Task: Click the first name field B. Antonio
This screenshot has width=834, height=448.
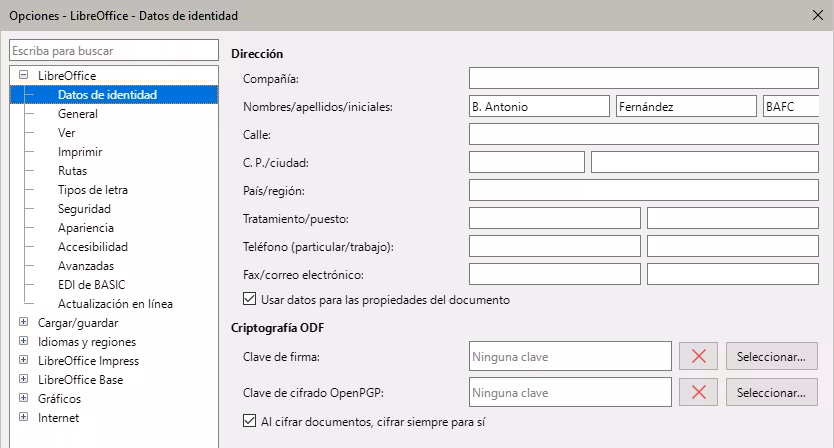Action: coord(539,106)
